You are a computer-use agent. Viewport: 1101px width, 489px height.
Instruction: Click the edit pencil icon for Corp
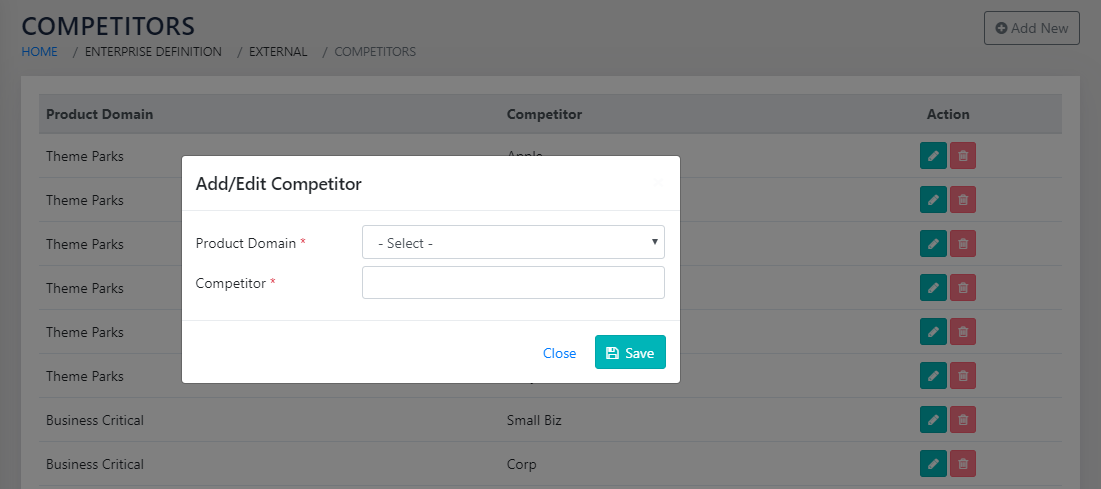click(933, 464)
